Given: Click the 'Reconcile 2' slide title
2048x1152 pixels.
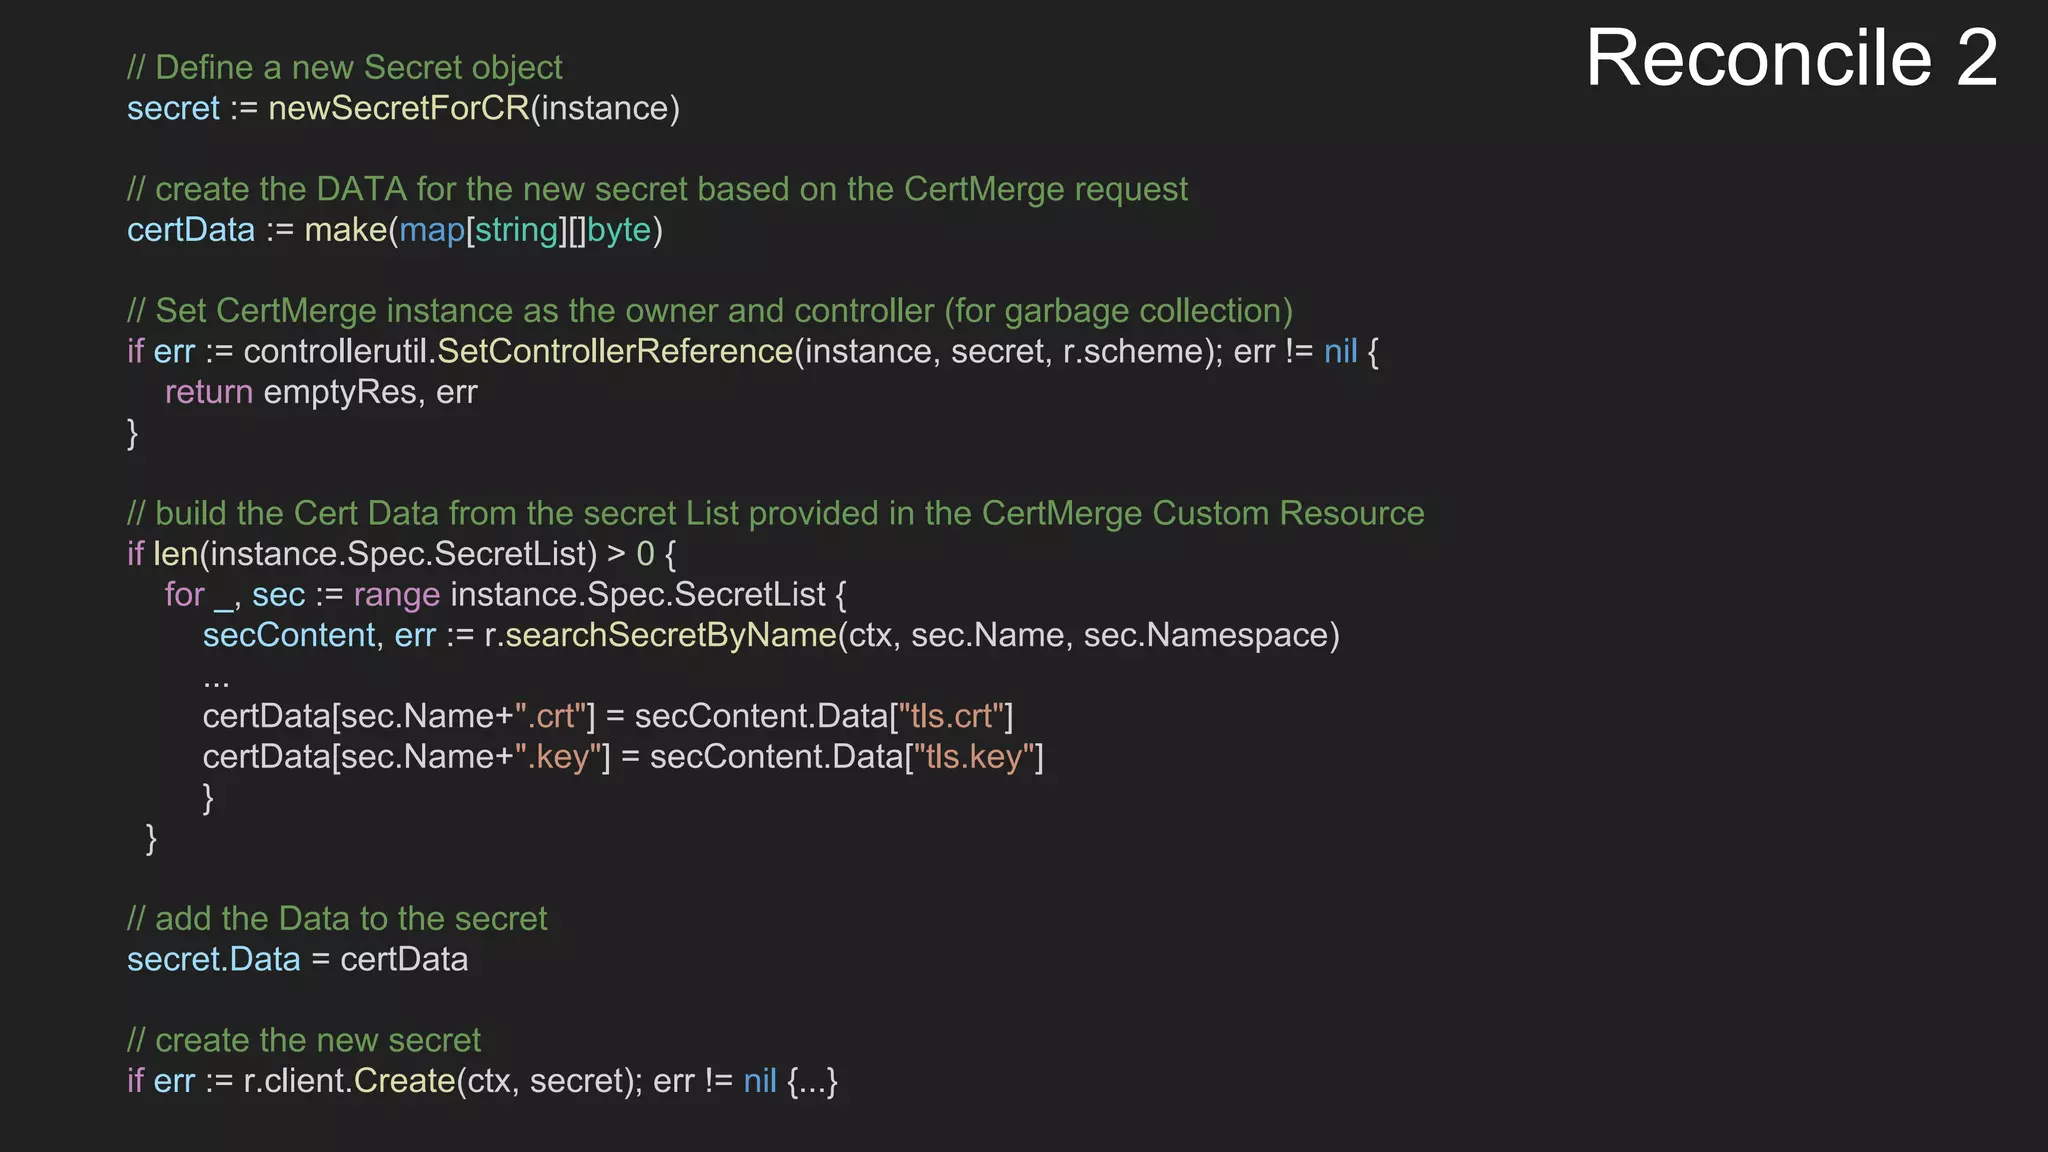Looking at the screenshot, I should pyautogui.click(x=1791, y=58).
